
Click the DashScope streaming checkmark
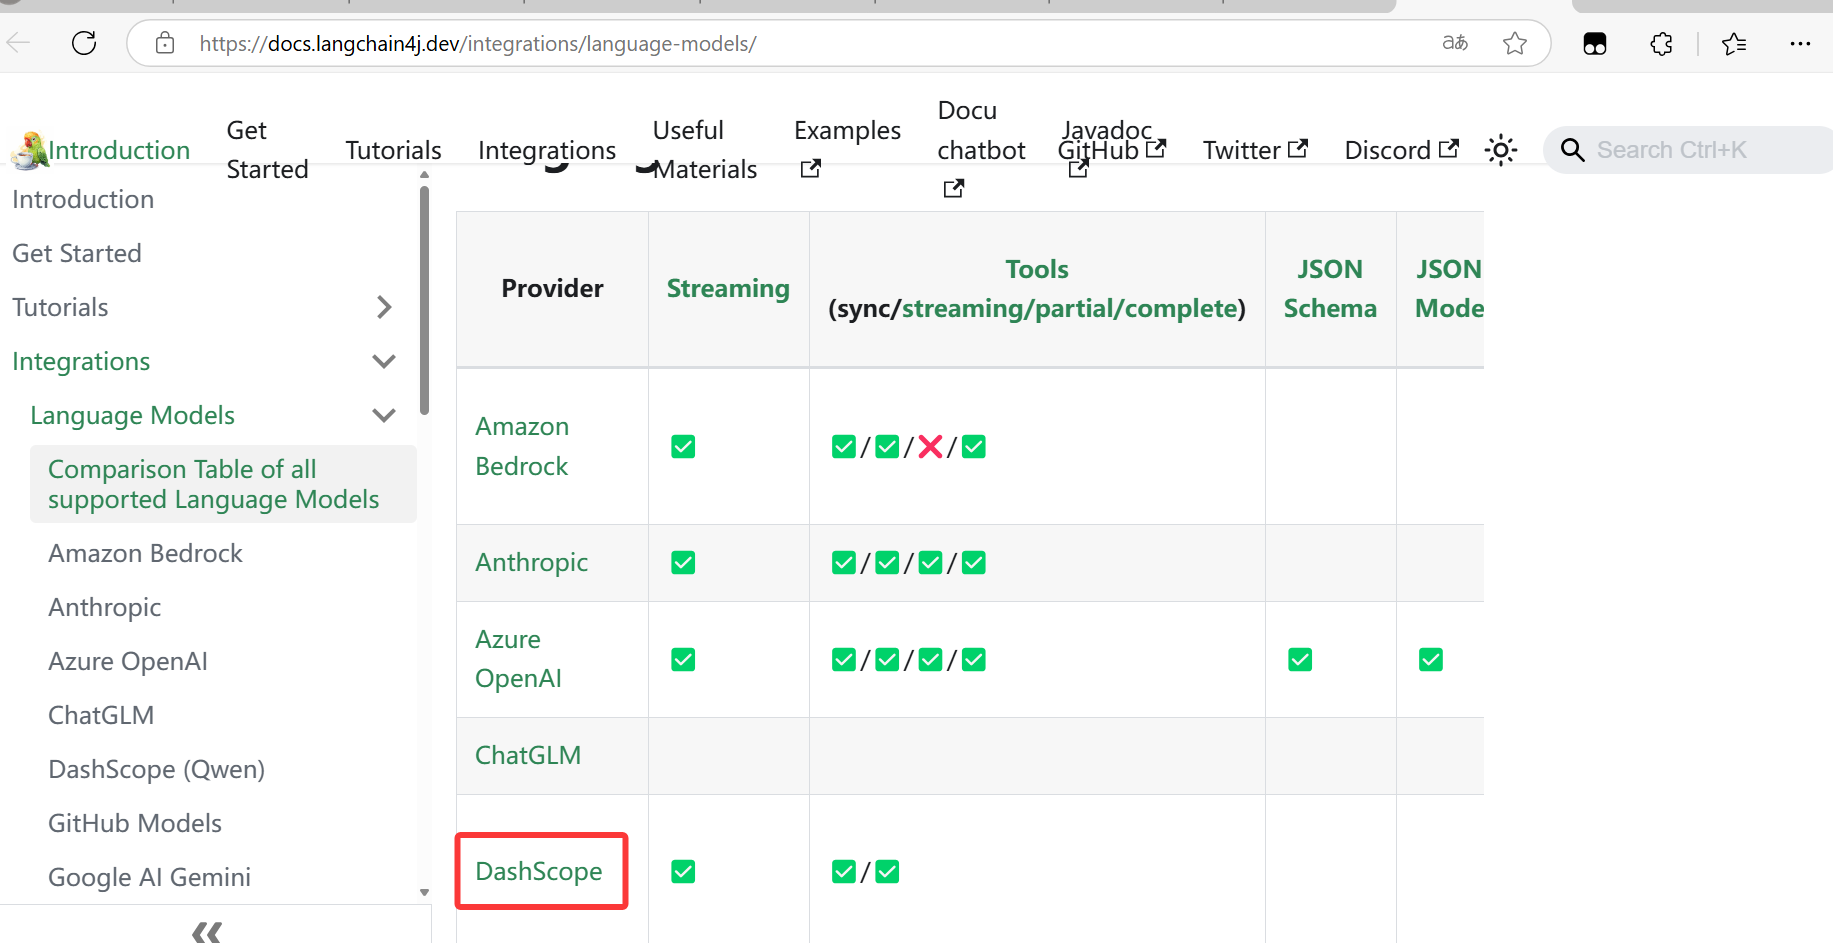(683, 872)
